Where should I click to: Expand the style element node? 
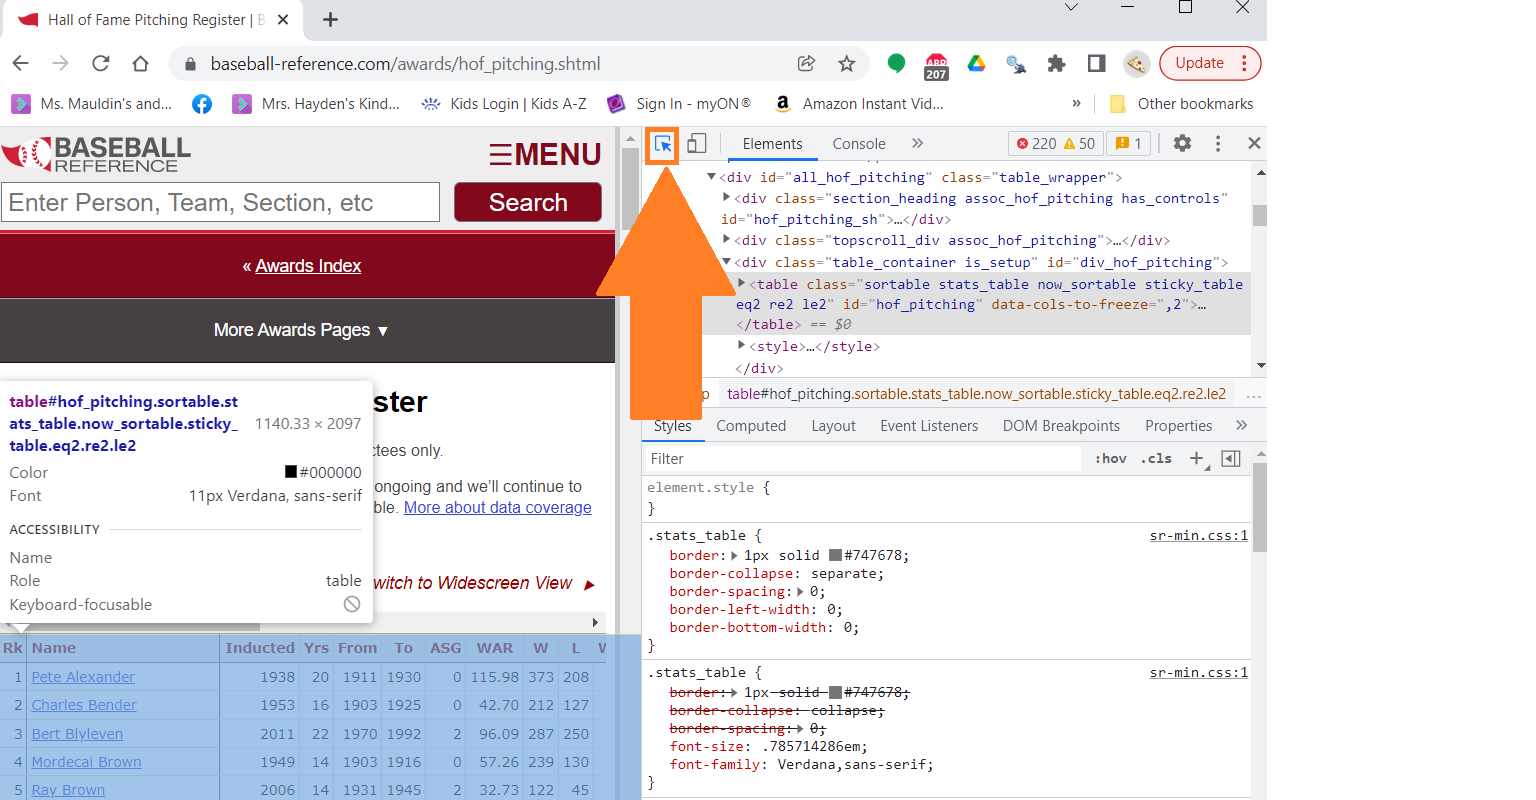click(x=741, y=346)
